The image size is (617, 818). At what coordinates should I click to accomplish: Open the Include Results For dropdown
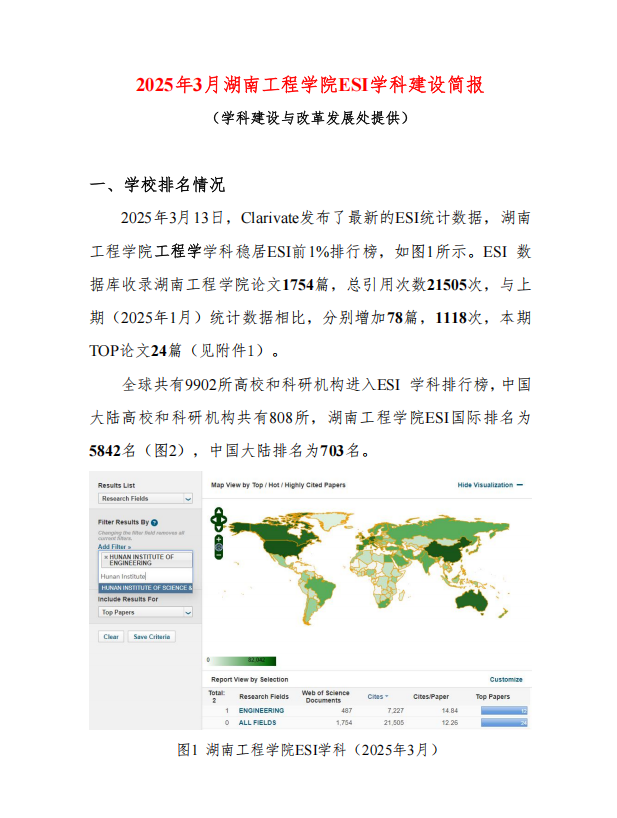[145, 611]
